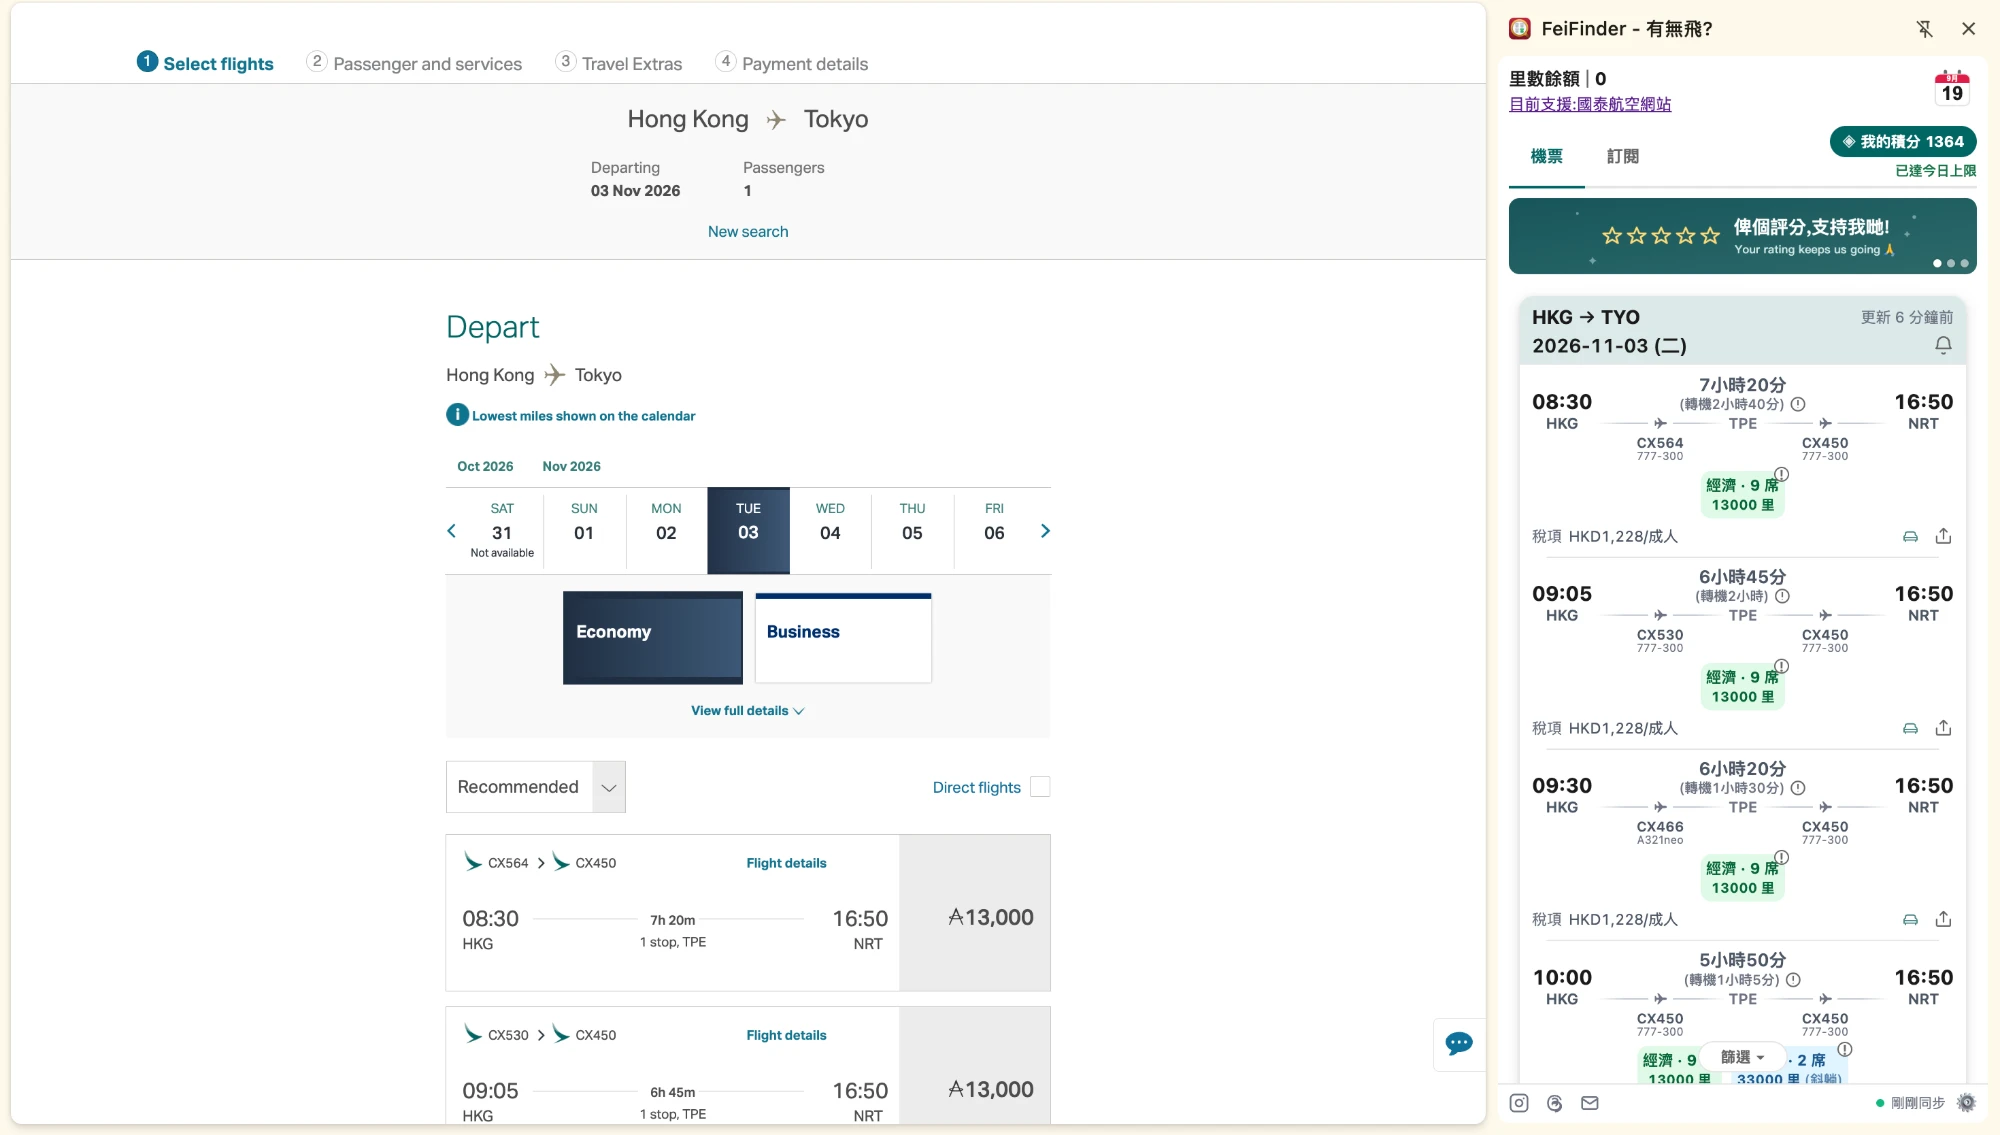Image resolution: width=2000 pixels, height=1135 pixels.
Task: Unpin the FeiFinder side panel
Action: click(1925, 29)
